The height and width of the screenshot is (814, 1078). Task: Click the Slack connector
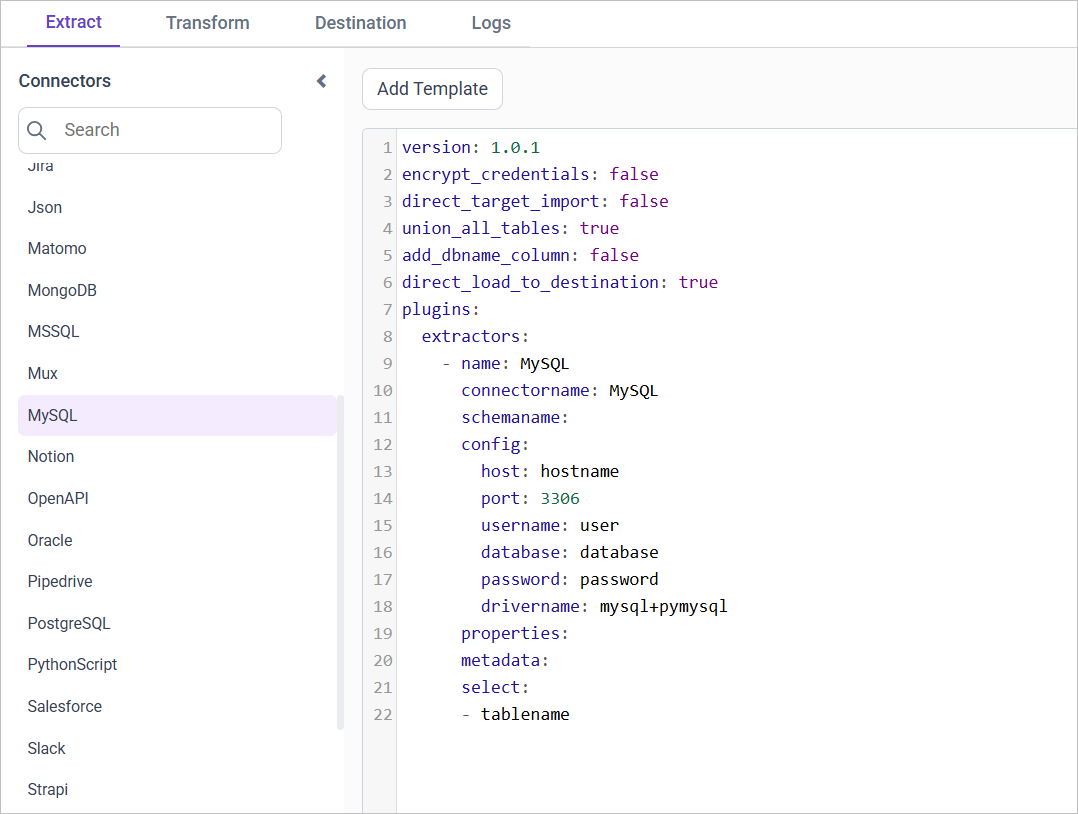[47, 748]
